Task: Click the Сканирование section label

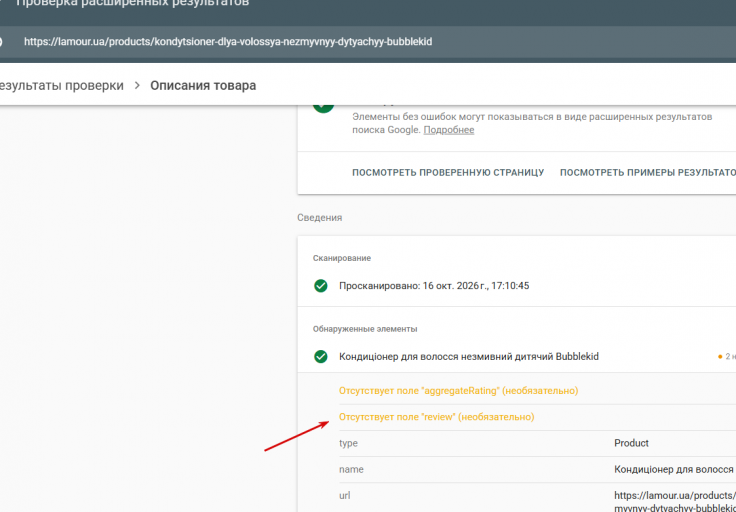Action: (x=342, y=258)
